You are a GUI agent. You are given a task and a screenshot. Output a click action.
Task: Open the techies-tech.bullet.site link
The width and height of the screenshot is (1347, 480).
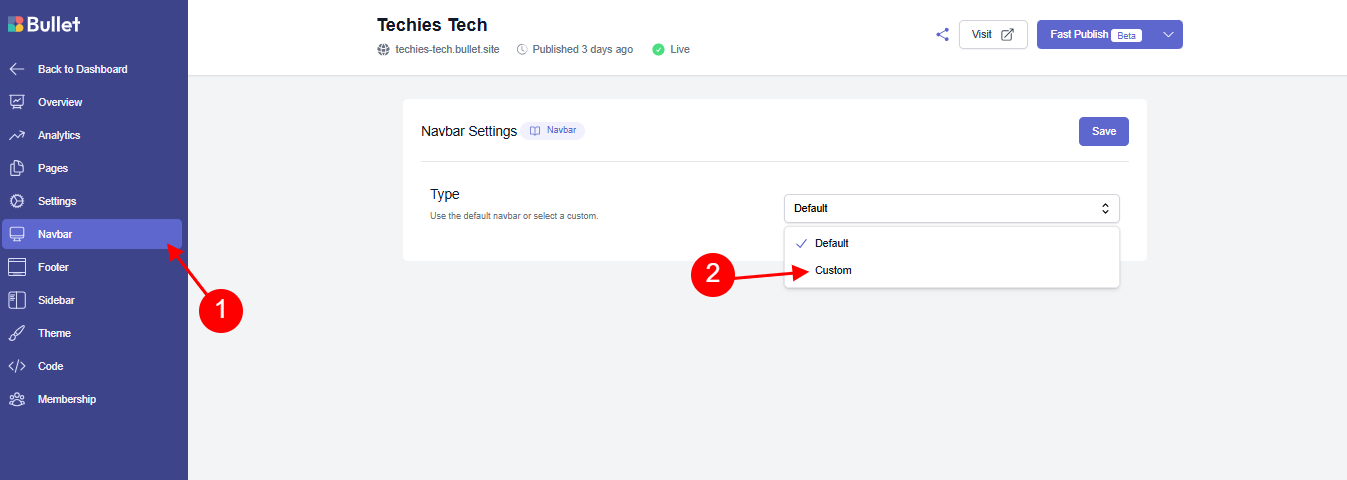click(447, 49)
